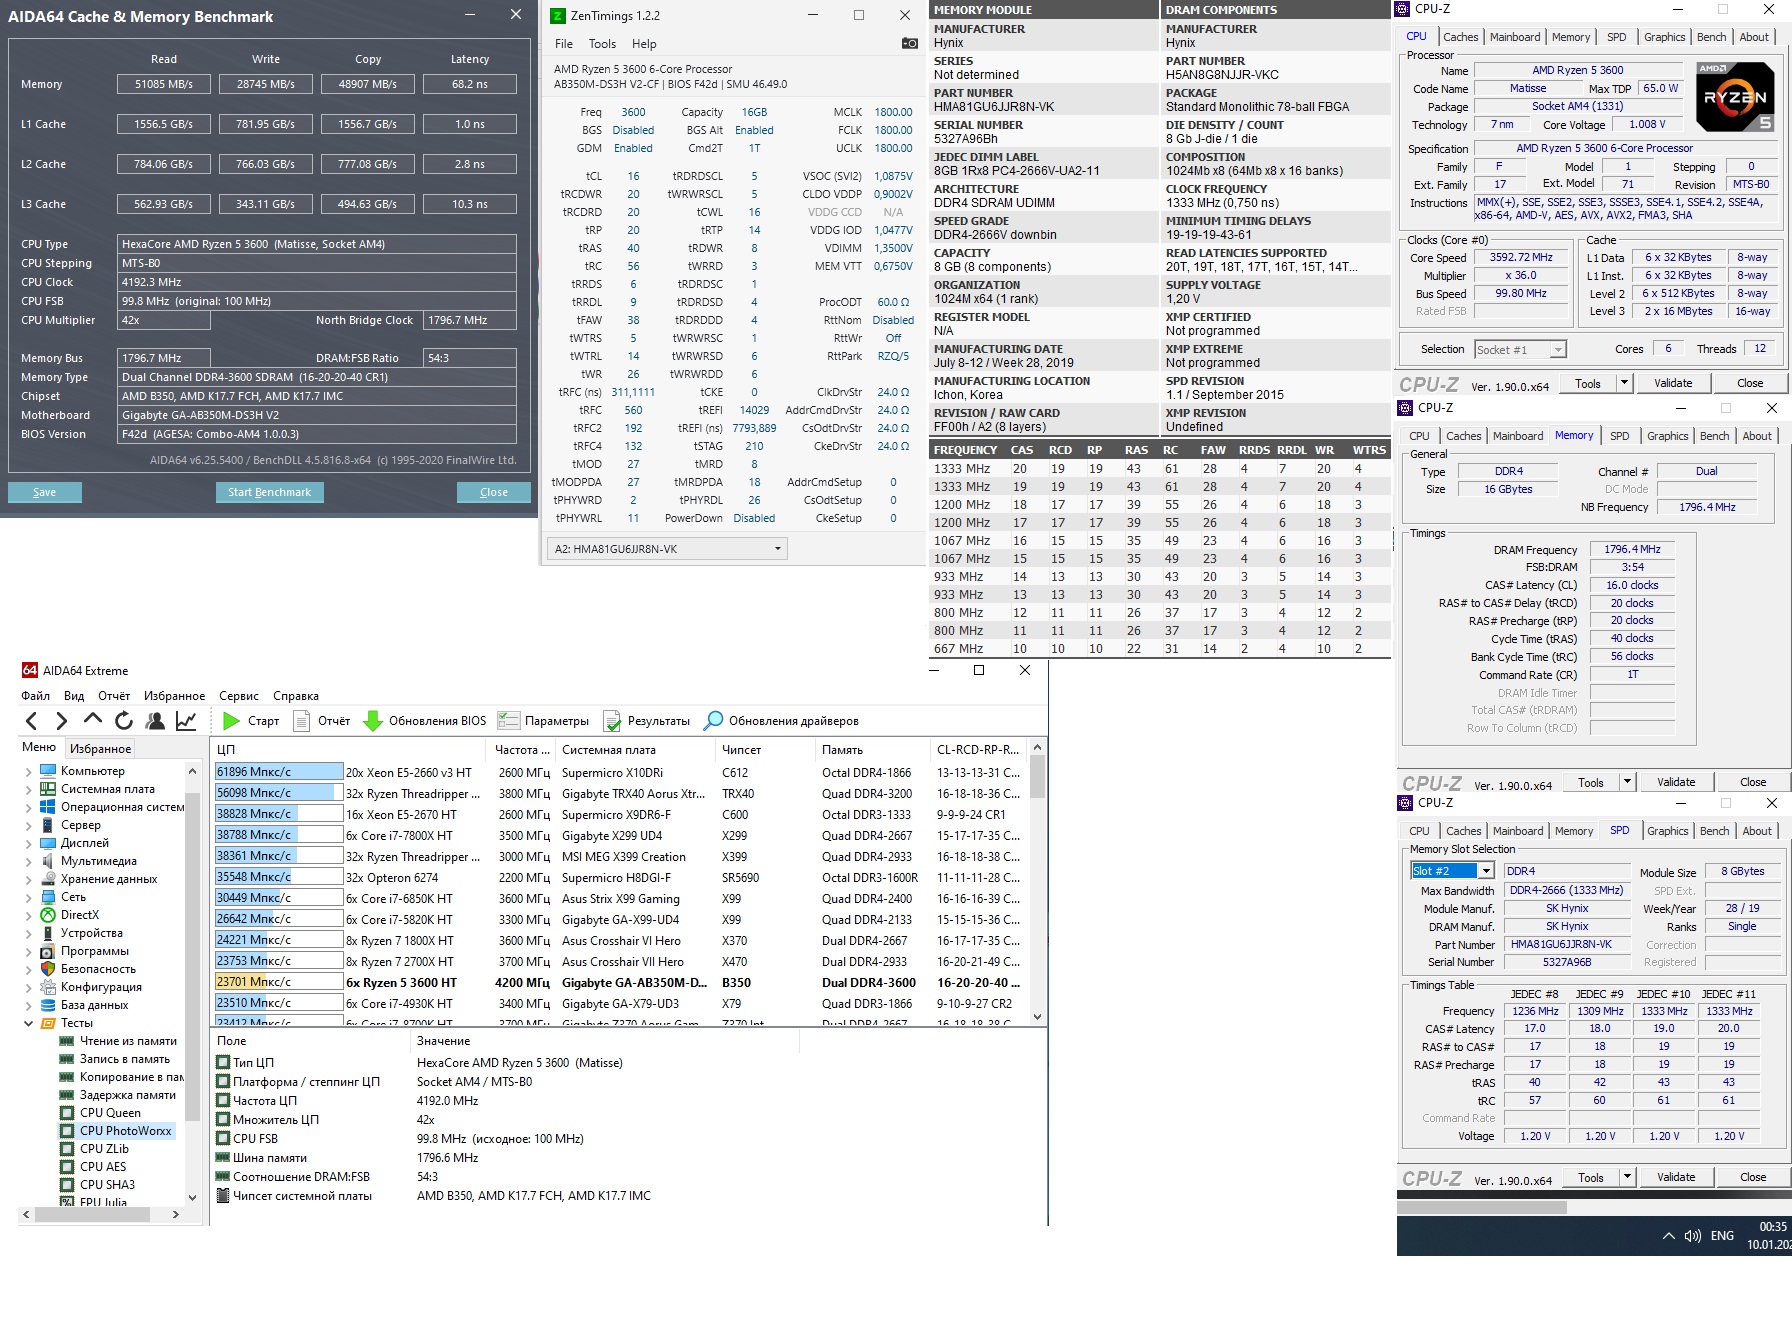Screen dimensions: 1792x1344
Task: Refresh the AIDA64 Extreme page with the circular arrow
Action: coord(124,721)
